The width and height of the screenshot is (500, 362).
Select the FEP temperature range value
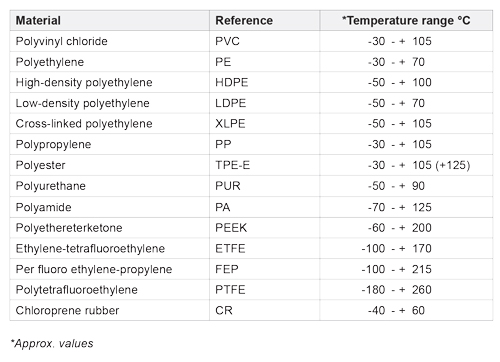[x=396, y=269]
